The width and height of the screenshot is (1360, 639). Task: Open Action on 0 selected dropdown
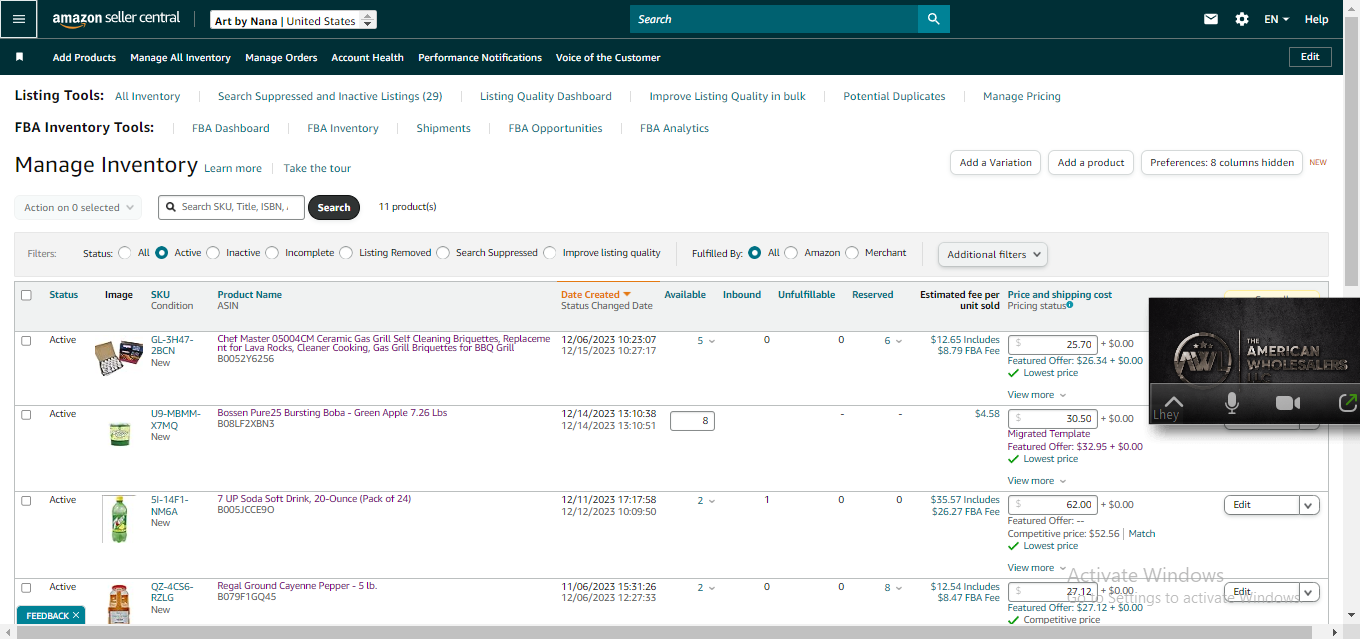tap(78, 208)
